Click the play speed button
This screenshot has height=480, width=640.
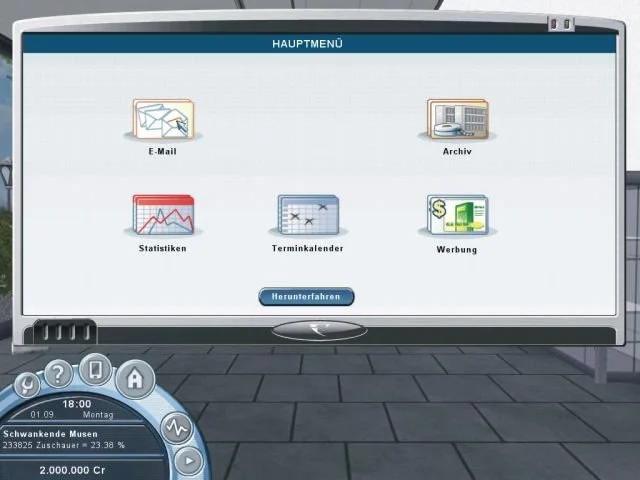click(x=189, y=460)
